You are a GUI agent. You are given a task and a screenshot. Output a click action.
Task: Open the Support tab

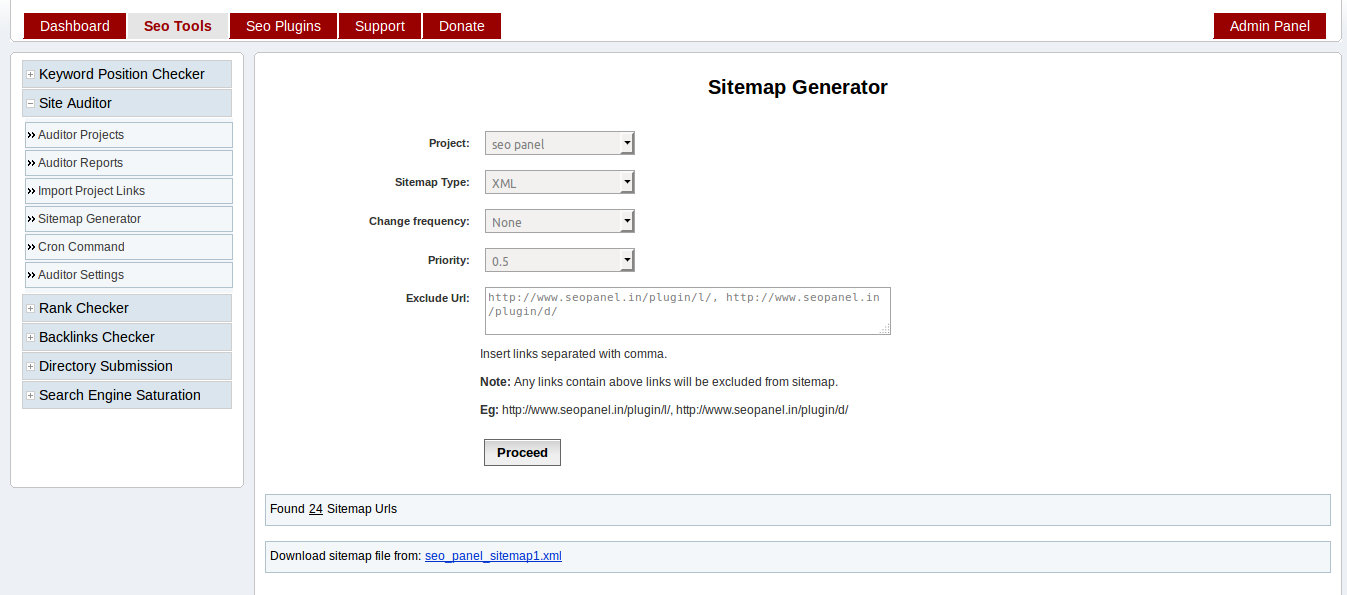click(x=380, y=26)
